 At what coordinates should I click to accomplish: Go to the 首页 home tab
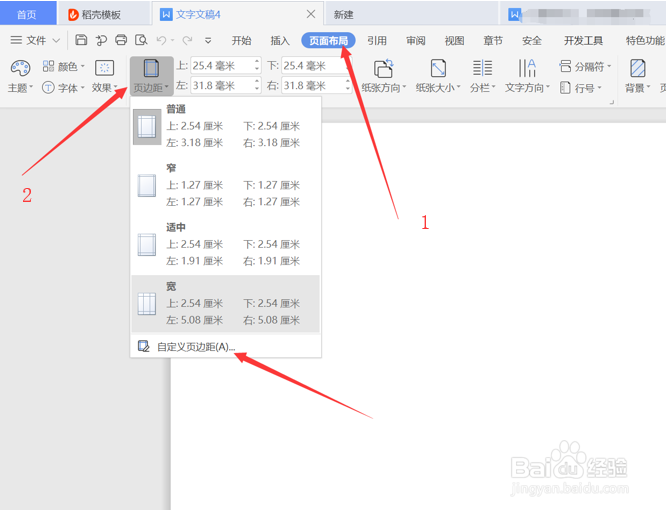point(27,14)
